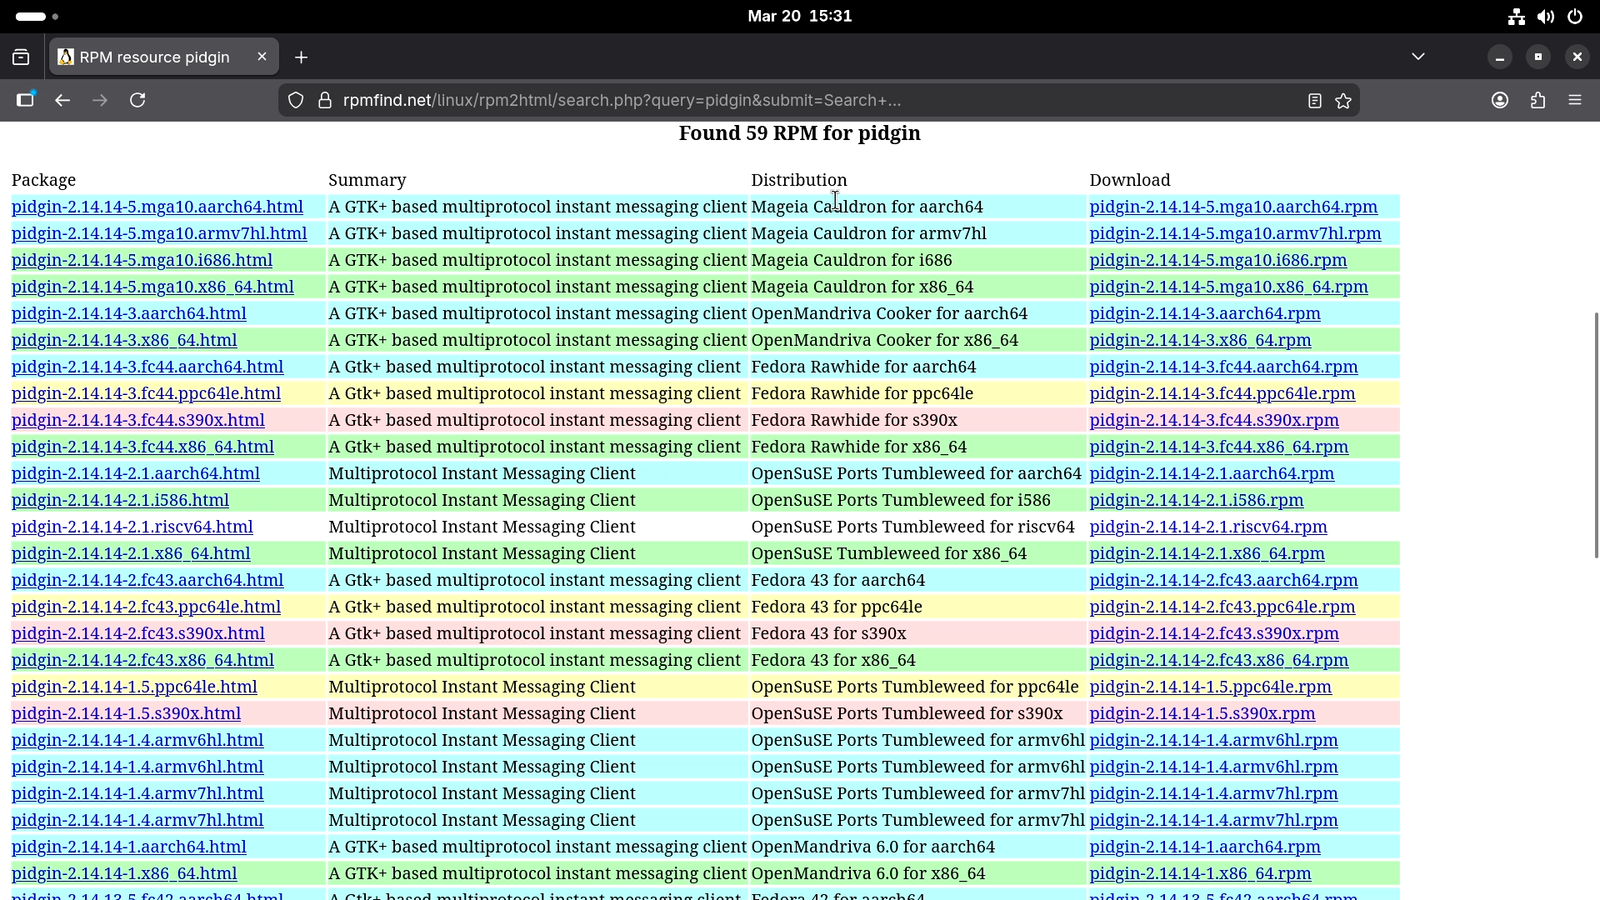Click the power tray icon

coord(1575,16)
